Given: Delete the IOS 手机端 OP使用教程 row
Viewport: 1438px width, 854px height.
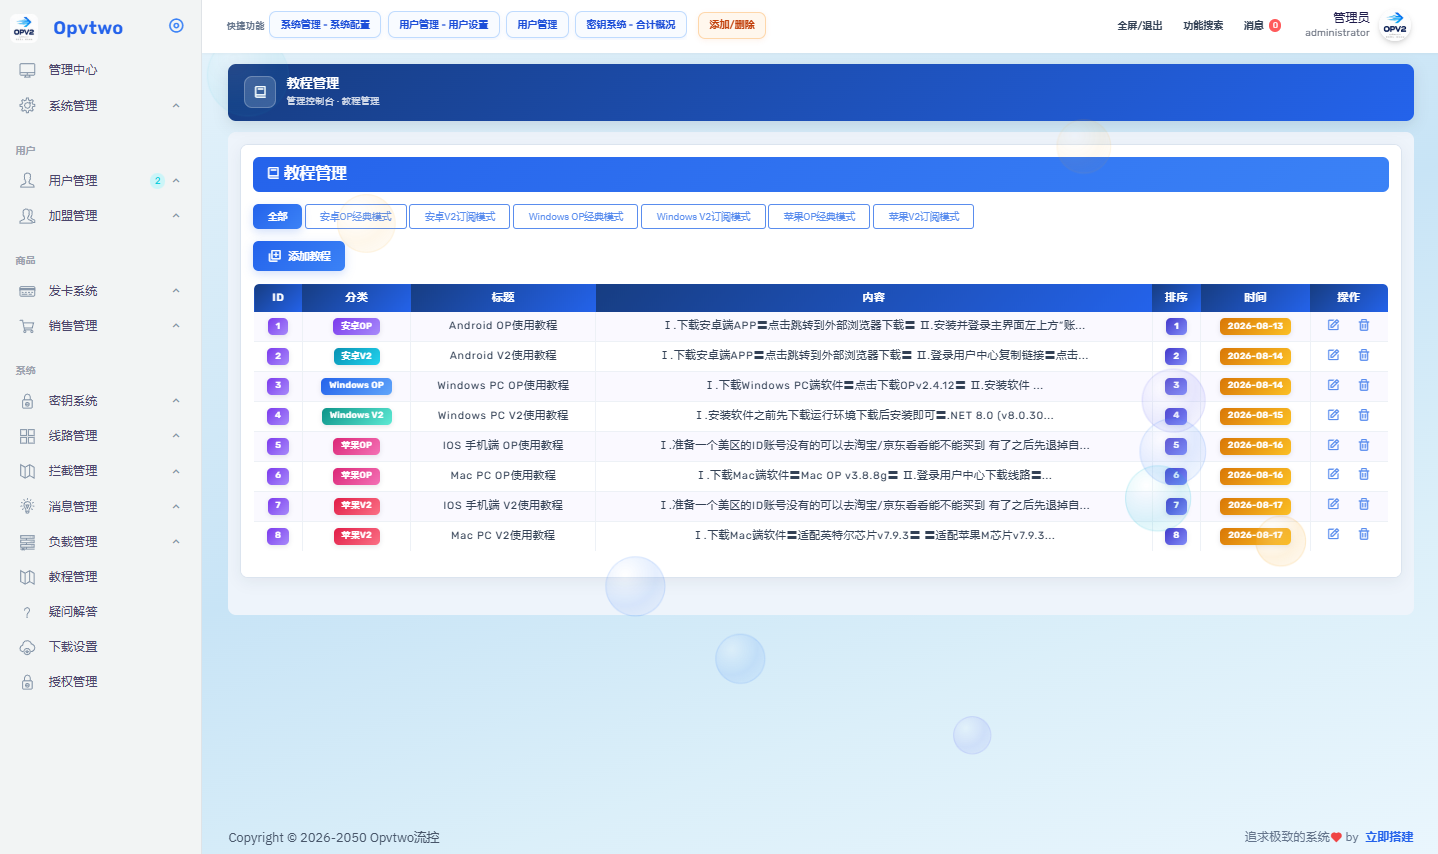Looking at the screenshot, I should click(x=1364, y=445).
